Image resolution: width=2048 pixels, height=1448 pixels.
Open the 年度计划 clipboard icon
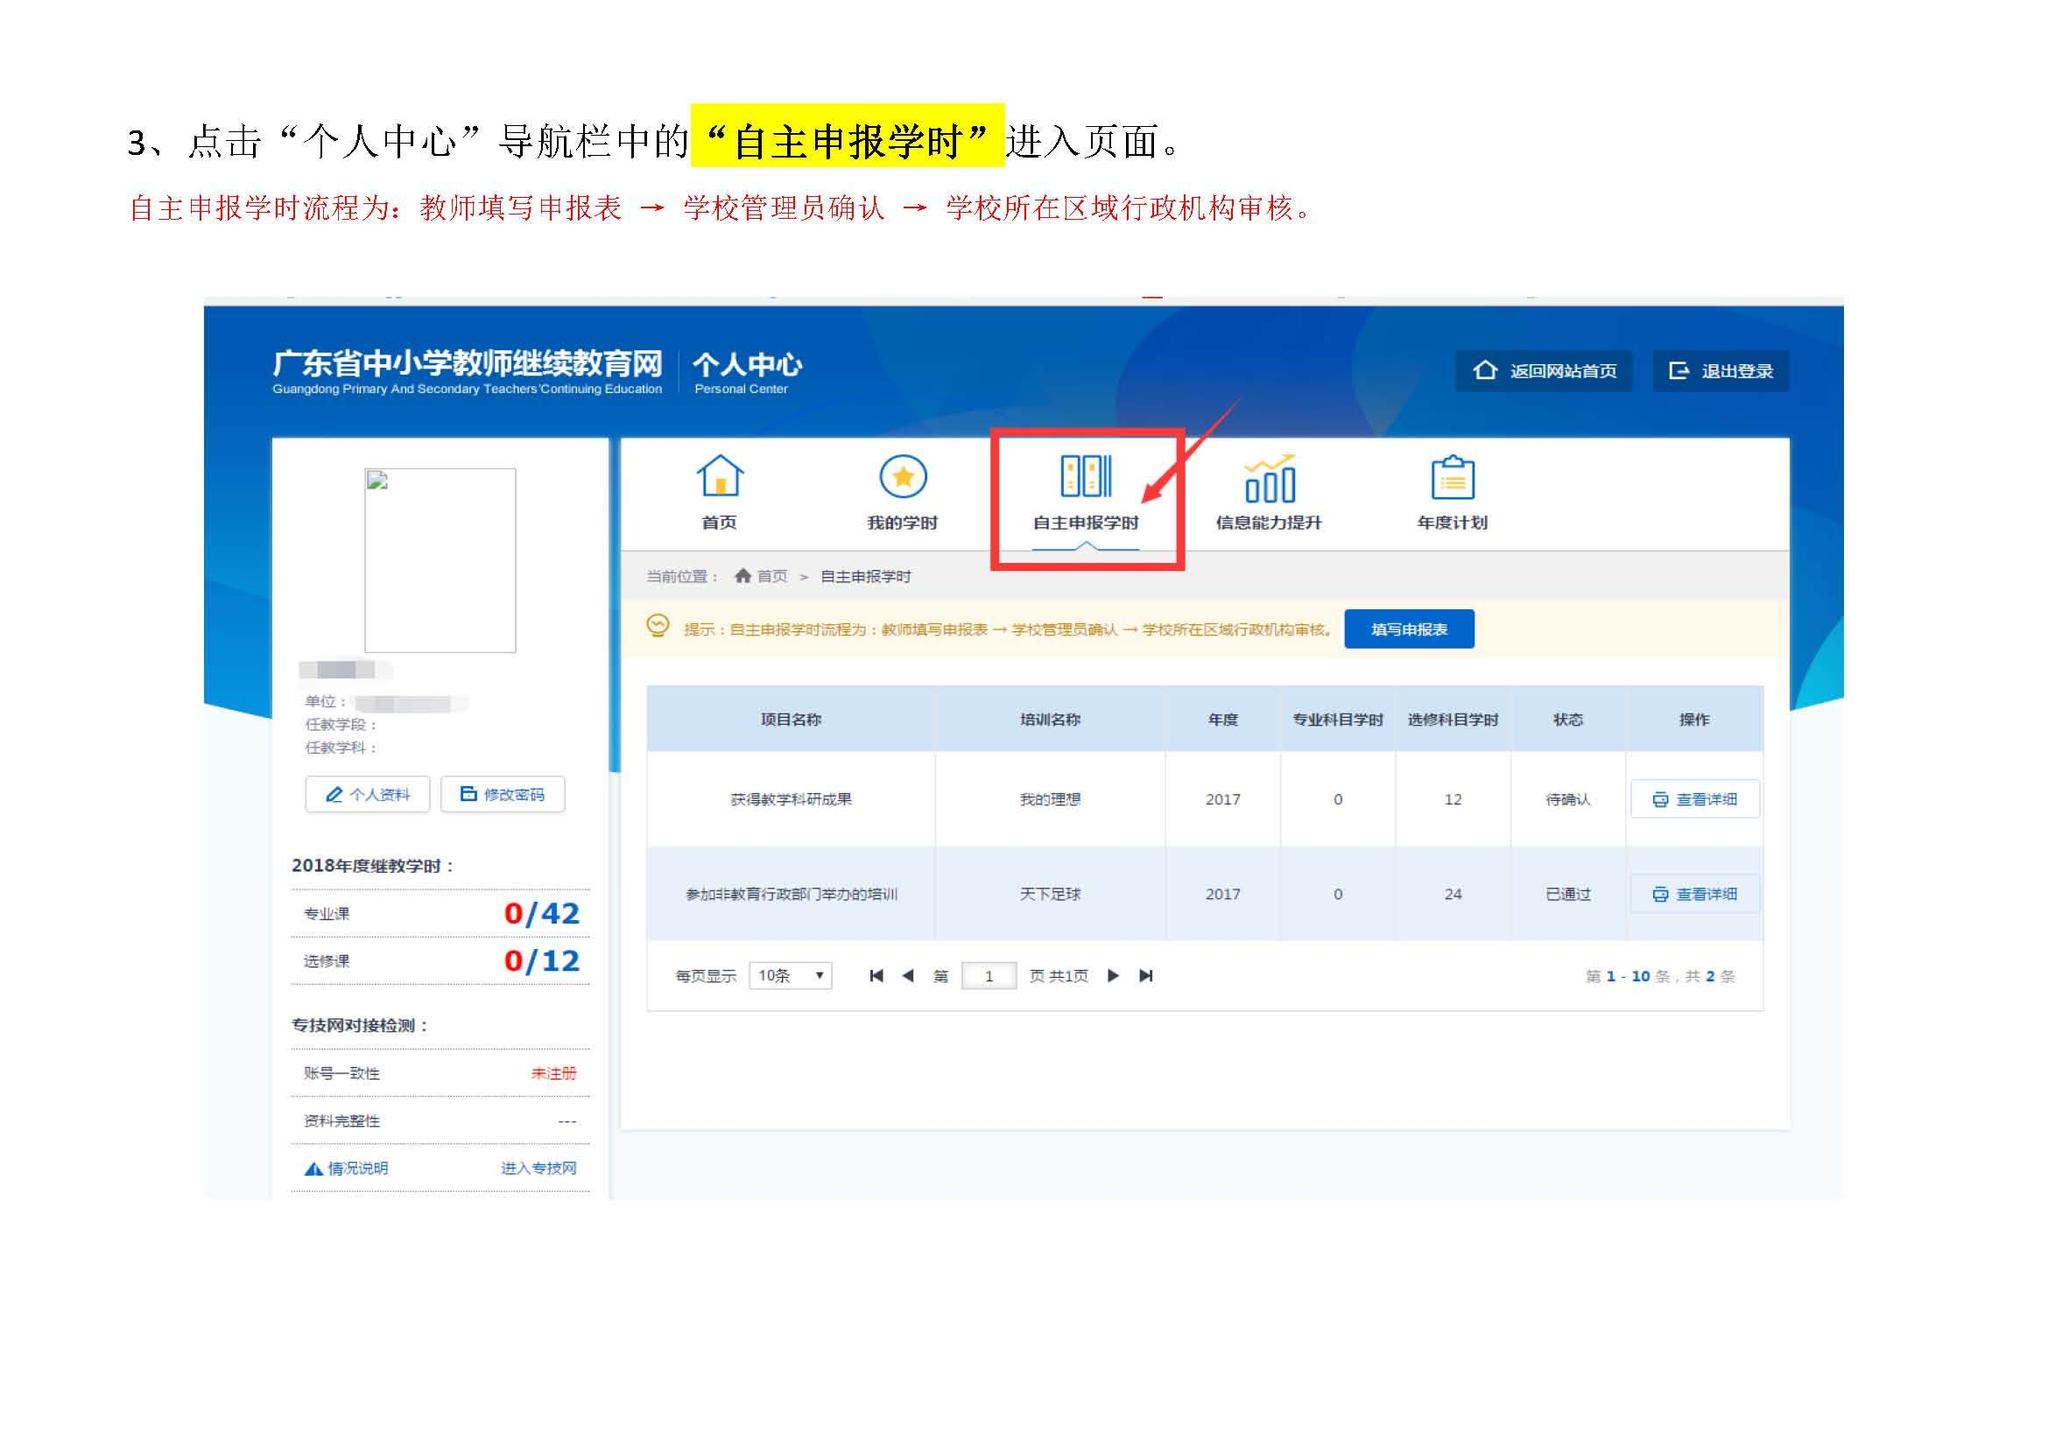coord(1451,478)
